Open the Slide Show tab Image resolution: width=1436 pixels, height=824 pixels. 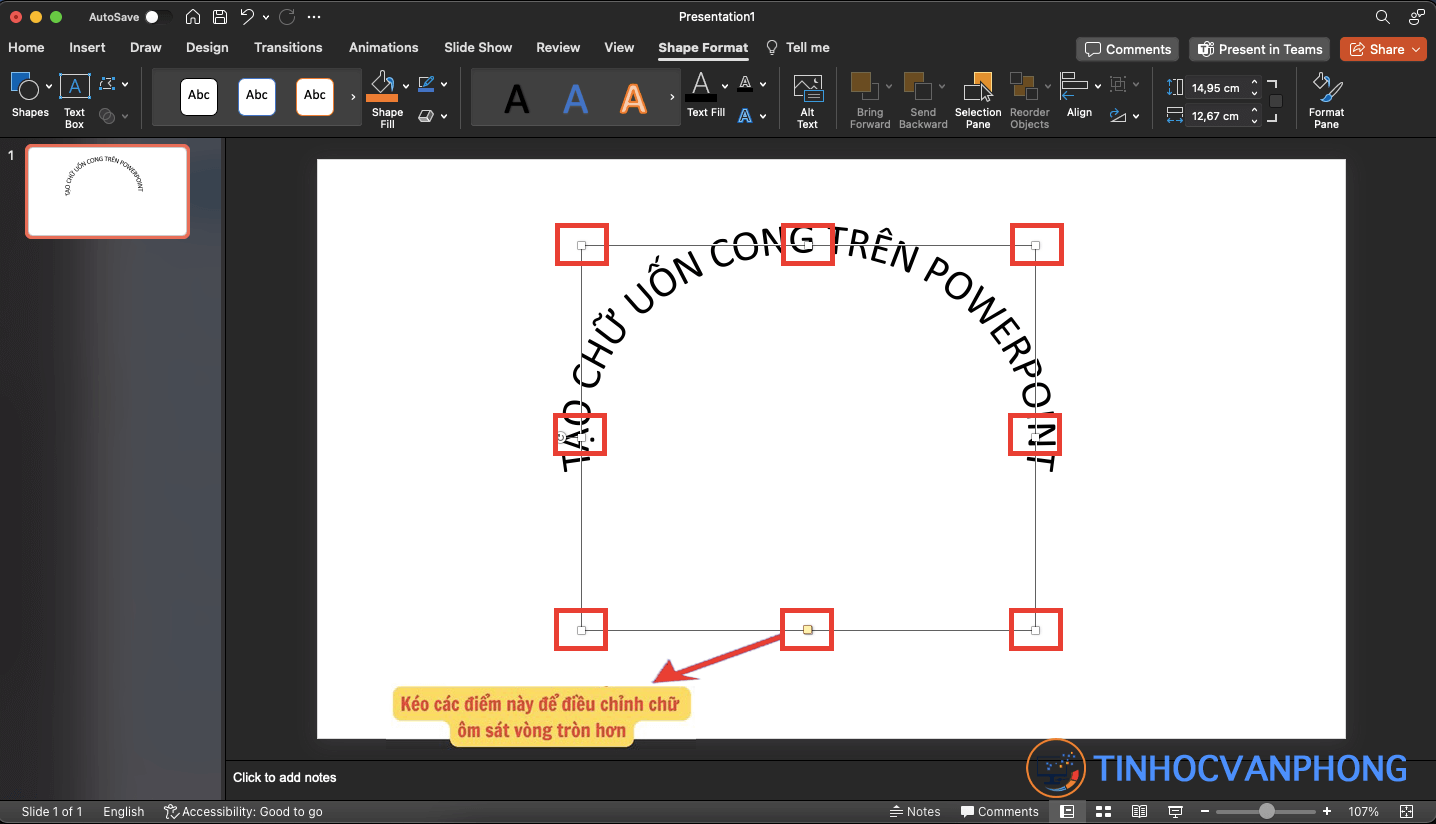pyautogui.click(x=478, y=47)
